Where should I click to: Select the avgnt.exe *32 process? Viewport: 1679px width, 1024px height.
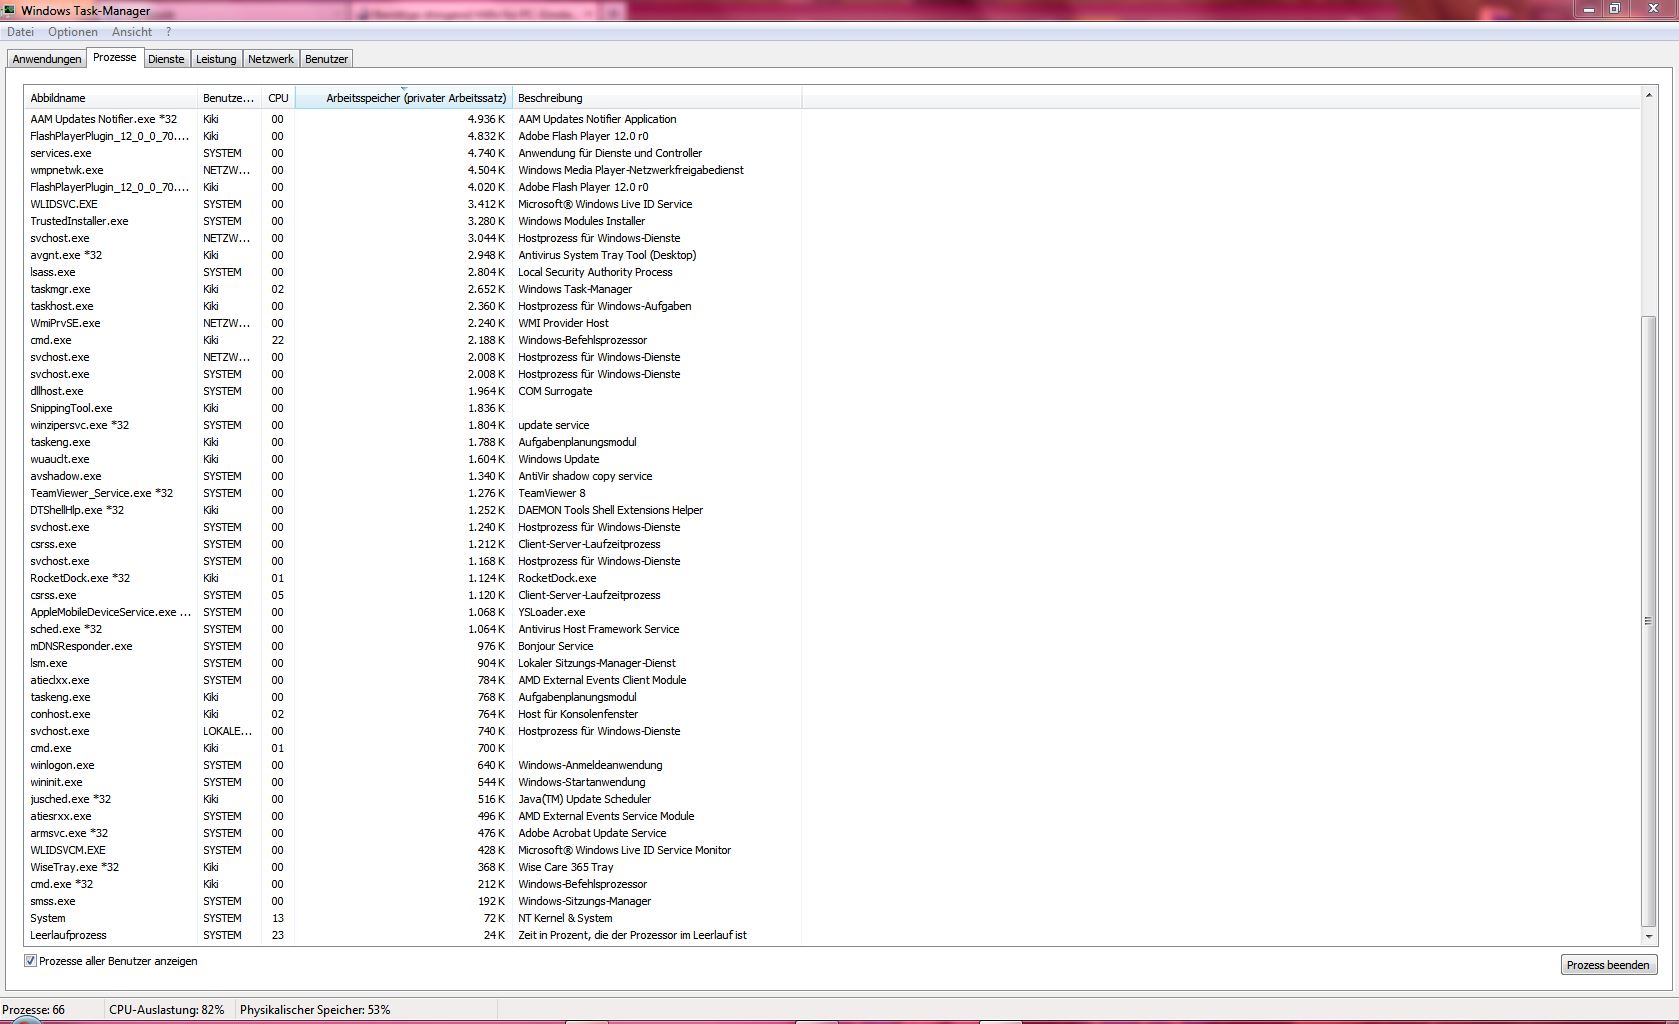[x=412, y=255]
